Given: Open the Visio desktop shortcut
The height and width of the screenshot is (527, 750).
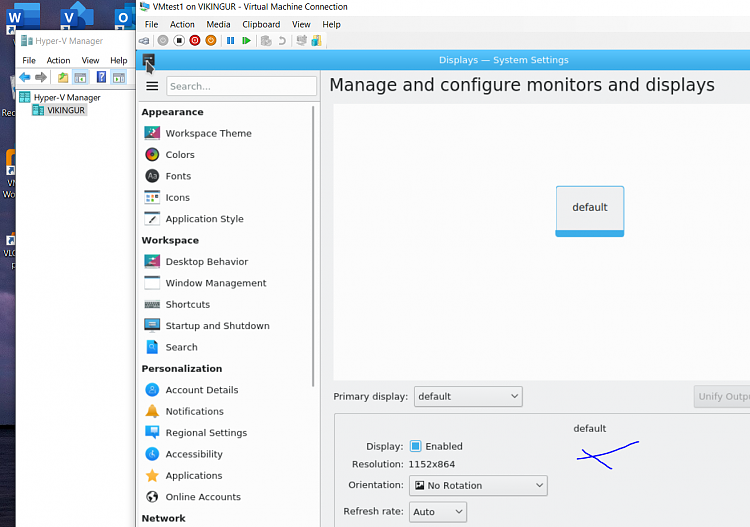Looking at the screenshot, I should click(x=77, y=16).
